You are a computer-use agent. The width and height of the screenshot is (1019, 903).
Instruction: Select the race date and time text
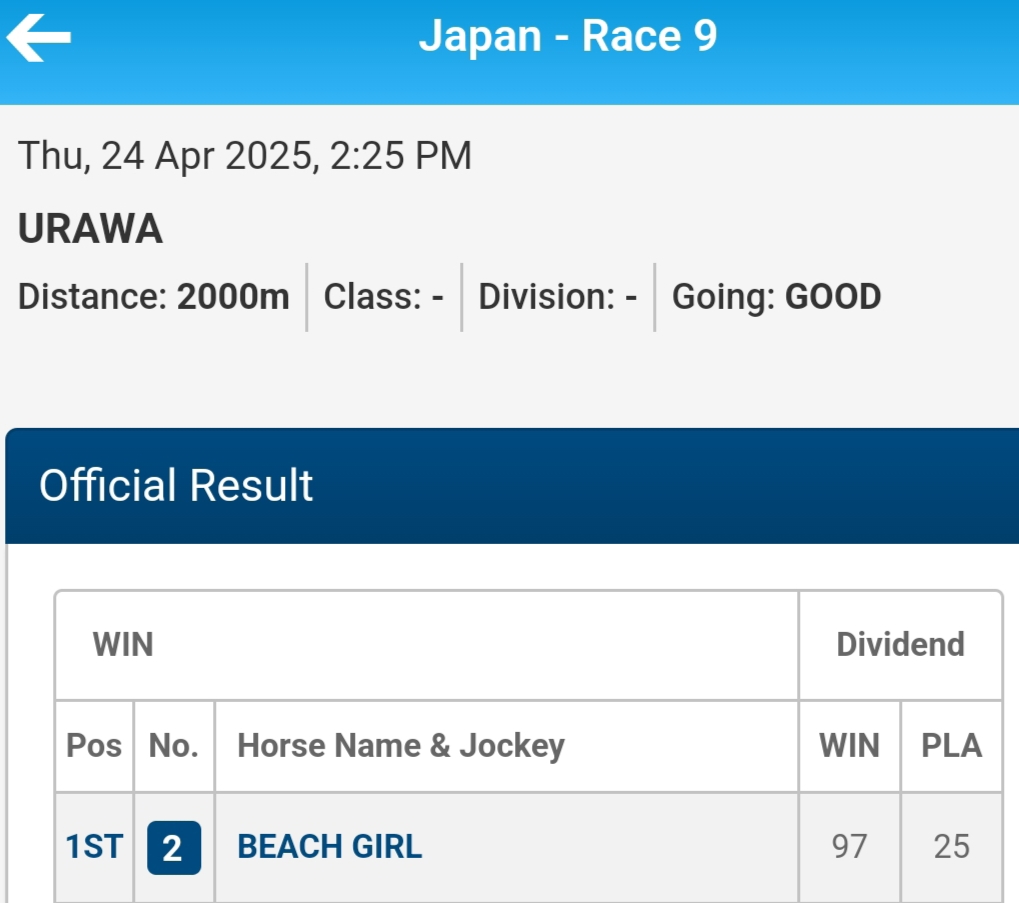(245, 156)
